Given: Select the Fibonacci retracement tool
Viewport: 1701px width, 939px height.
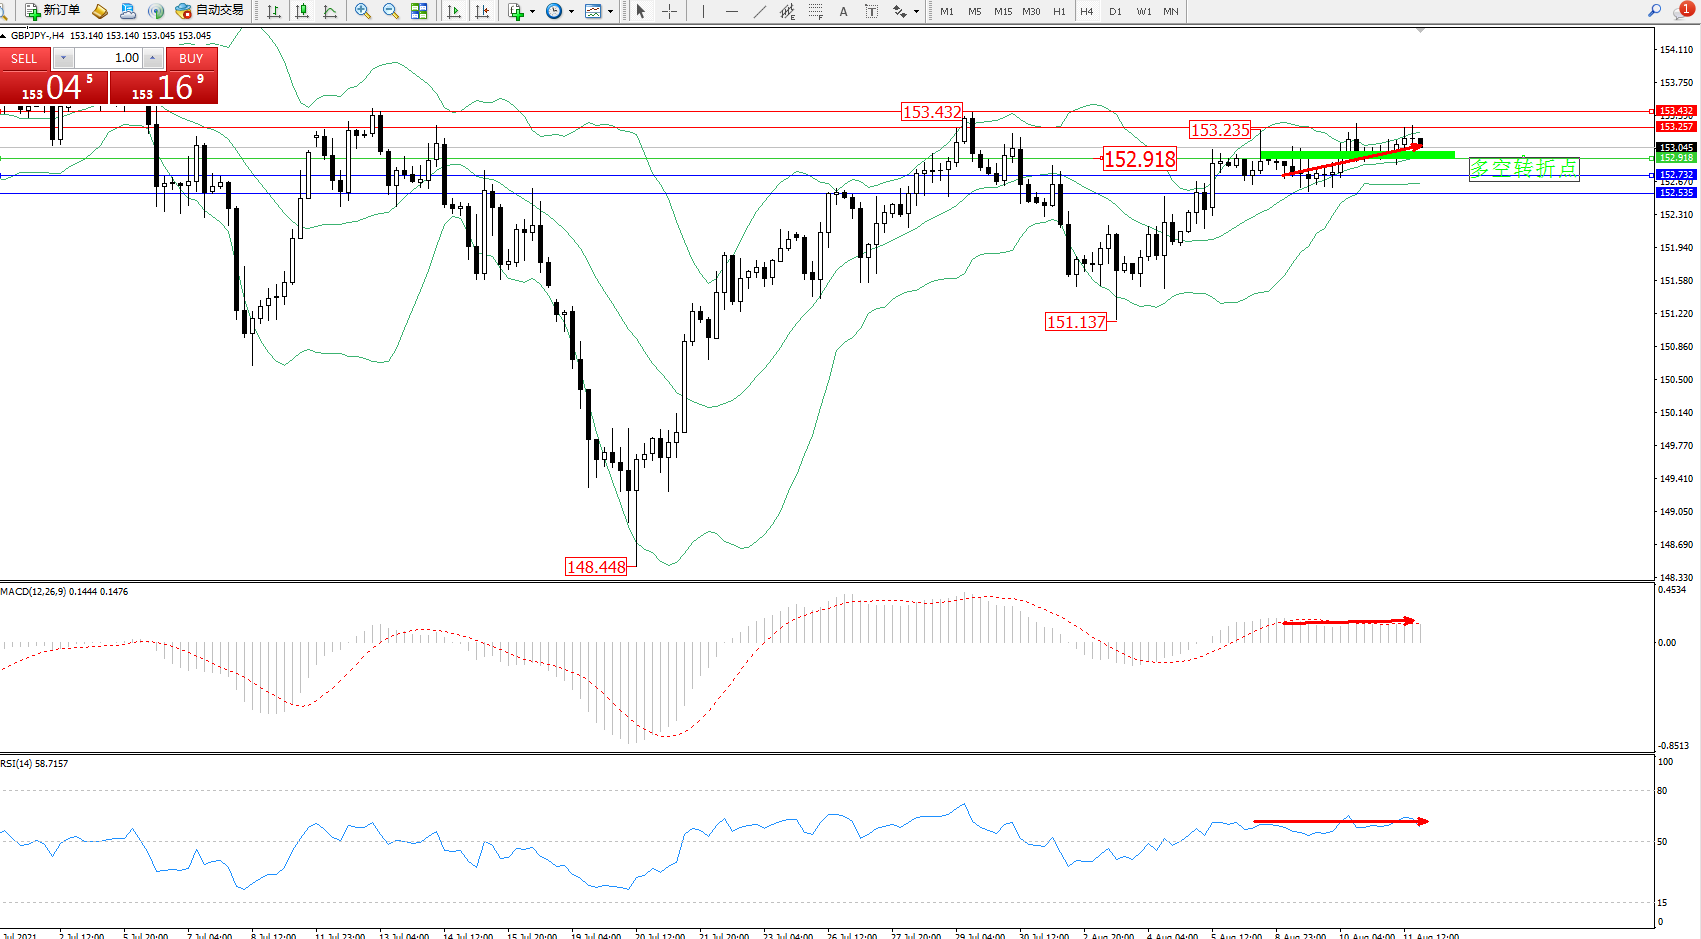Looking at the screenshot, I should [x=815, y=11].
